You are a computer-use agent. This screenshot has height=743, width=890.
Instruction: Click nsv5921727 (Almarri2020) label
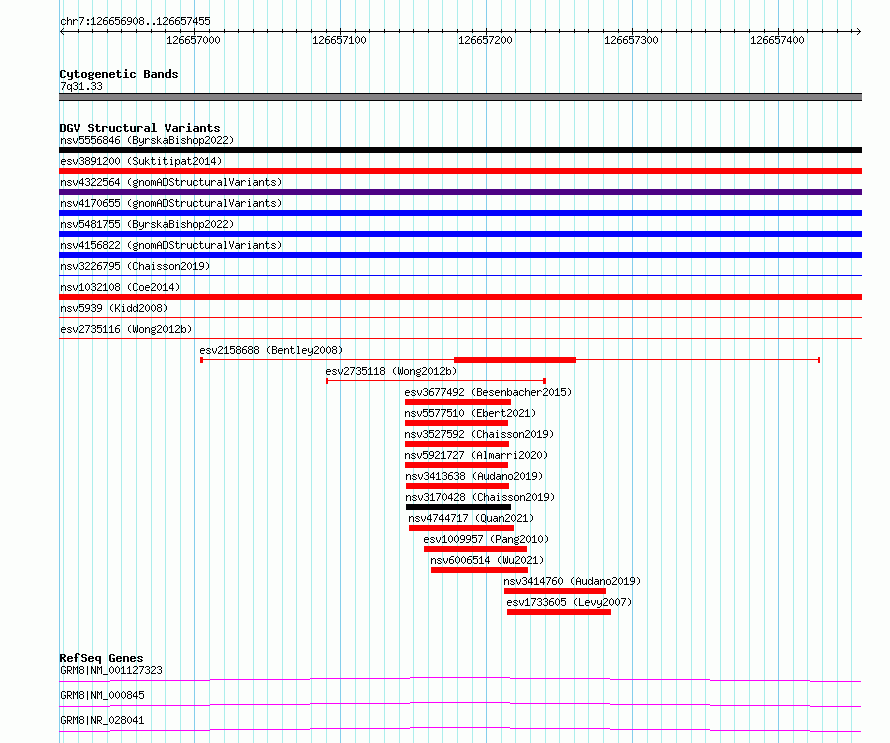click(476, 455)
